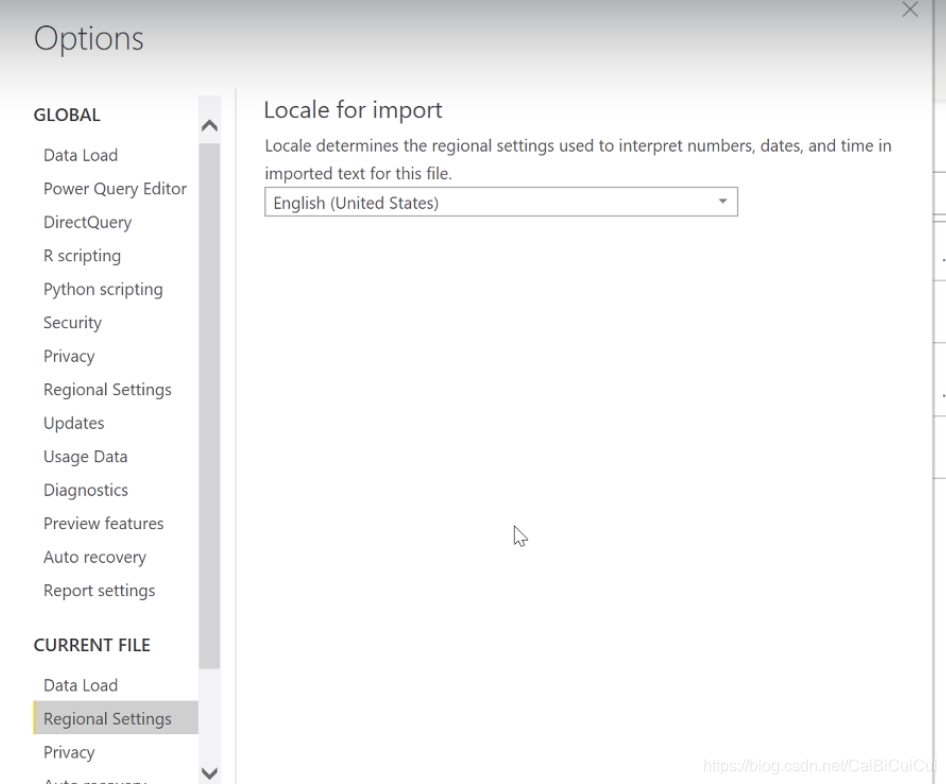The height and width of the screenshot is (784, 946).
Task: Open Global Privacy settings
Action: 69,356
